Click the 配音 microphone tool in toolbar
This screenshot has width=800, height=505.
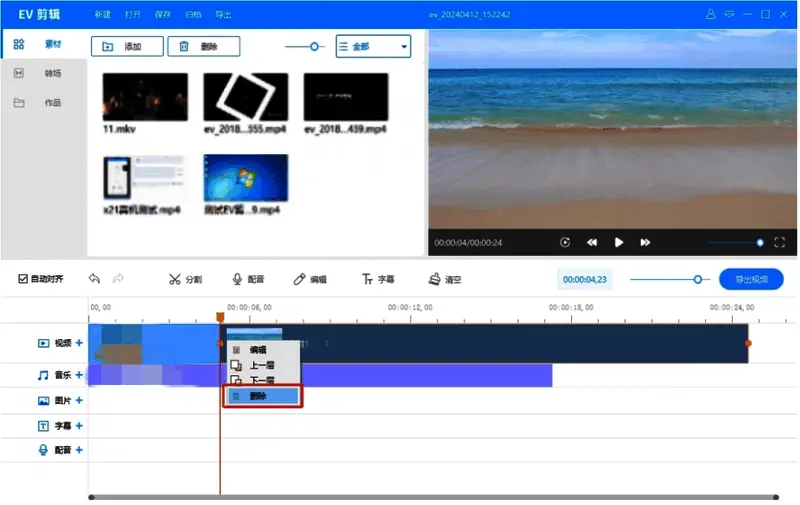(248, 280)
